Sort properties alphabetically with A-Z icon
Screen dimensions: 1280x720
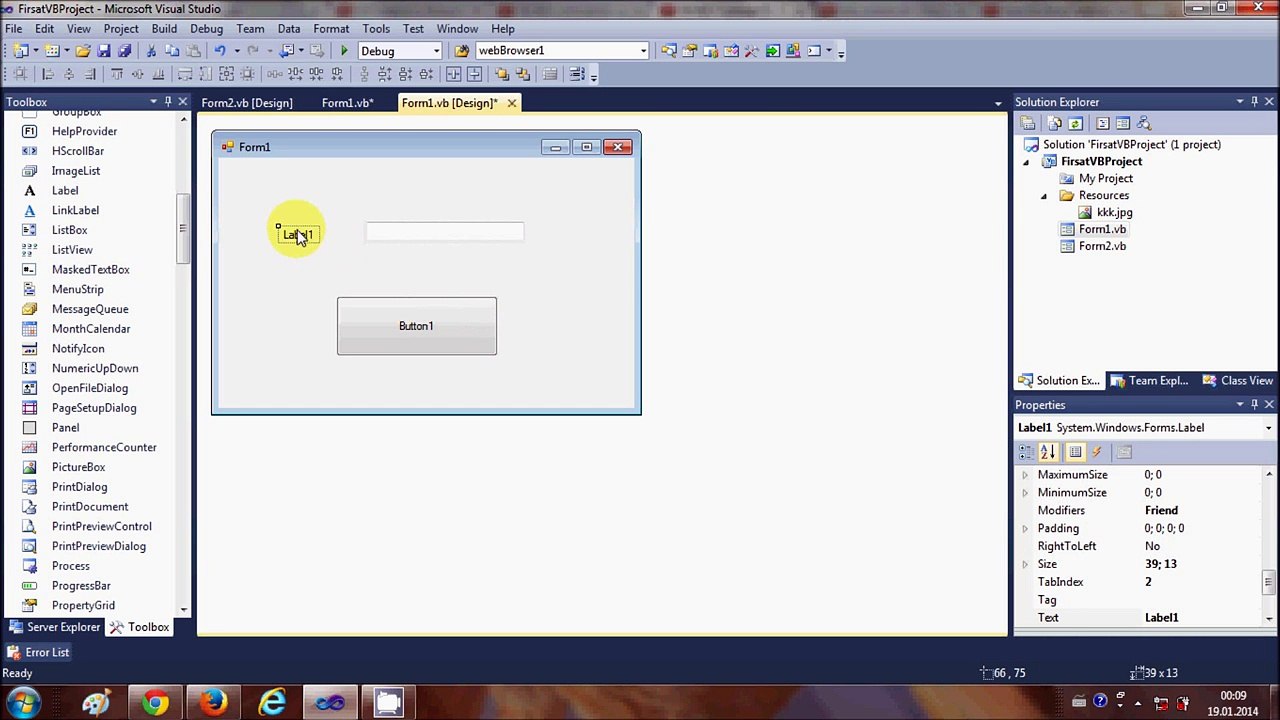coord(1048,452)
